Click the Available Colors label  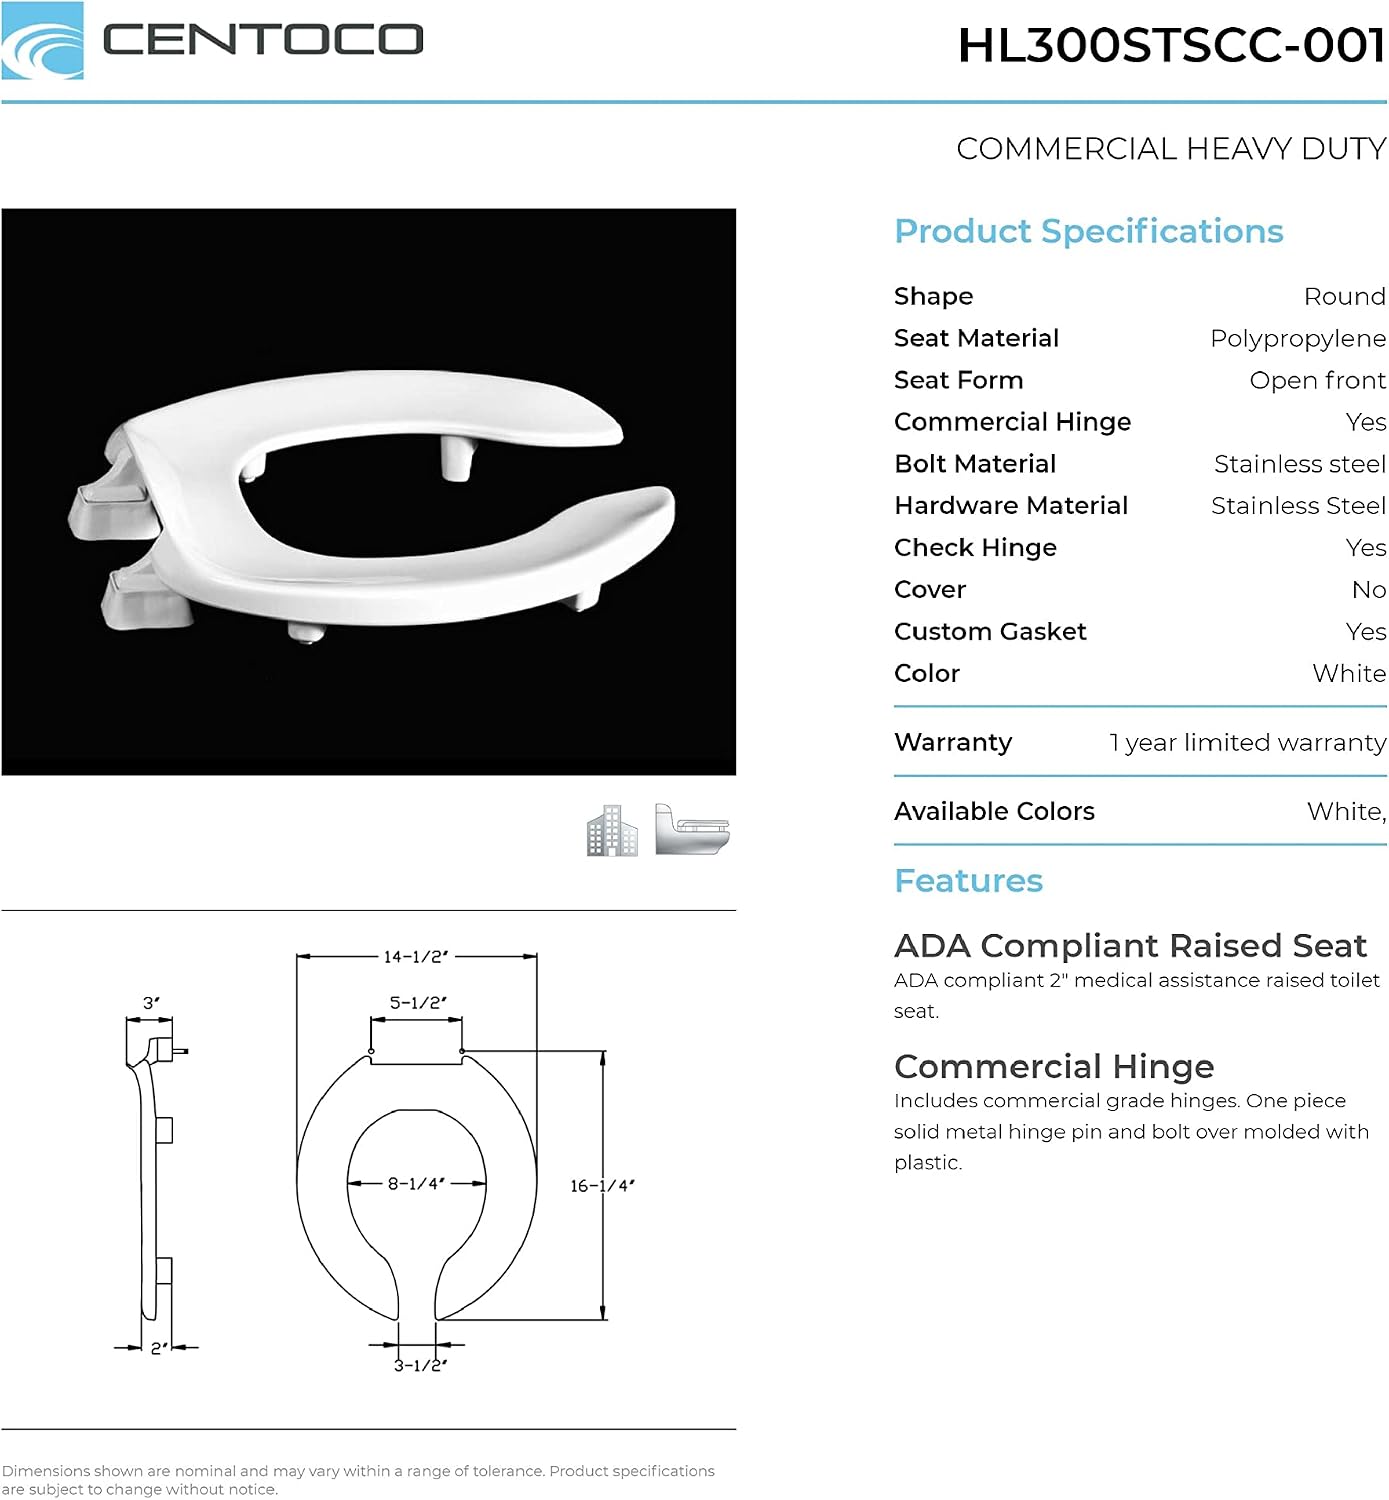point(994,812)
